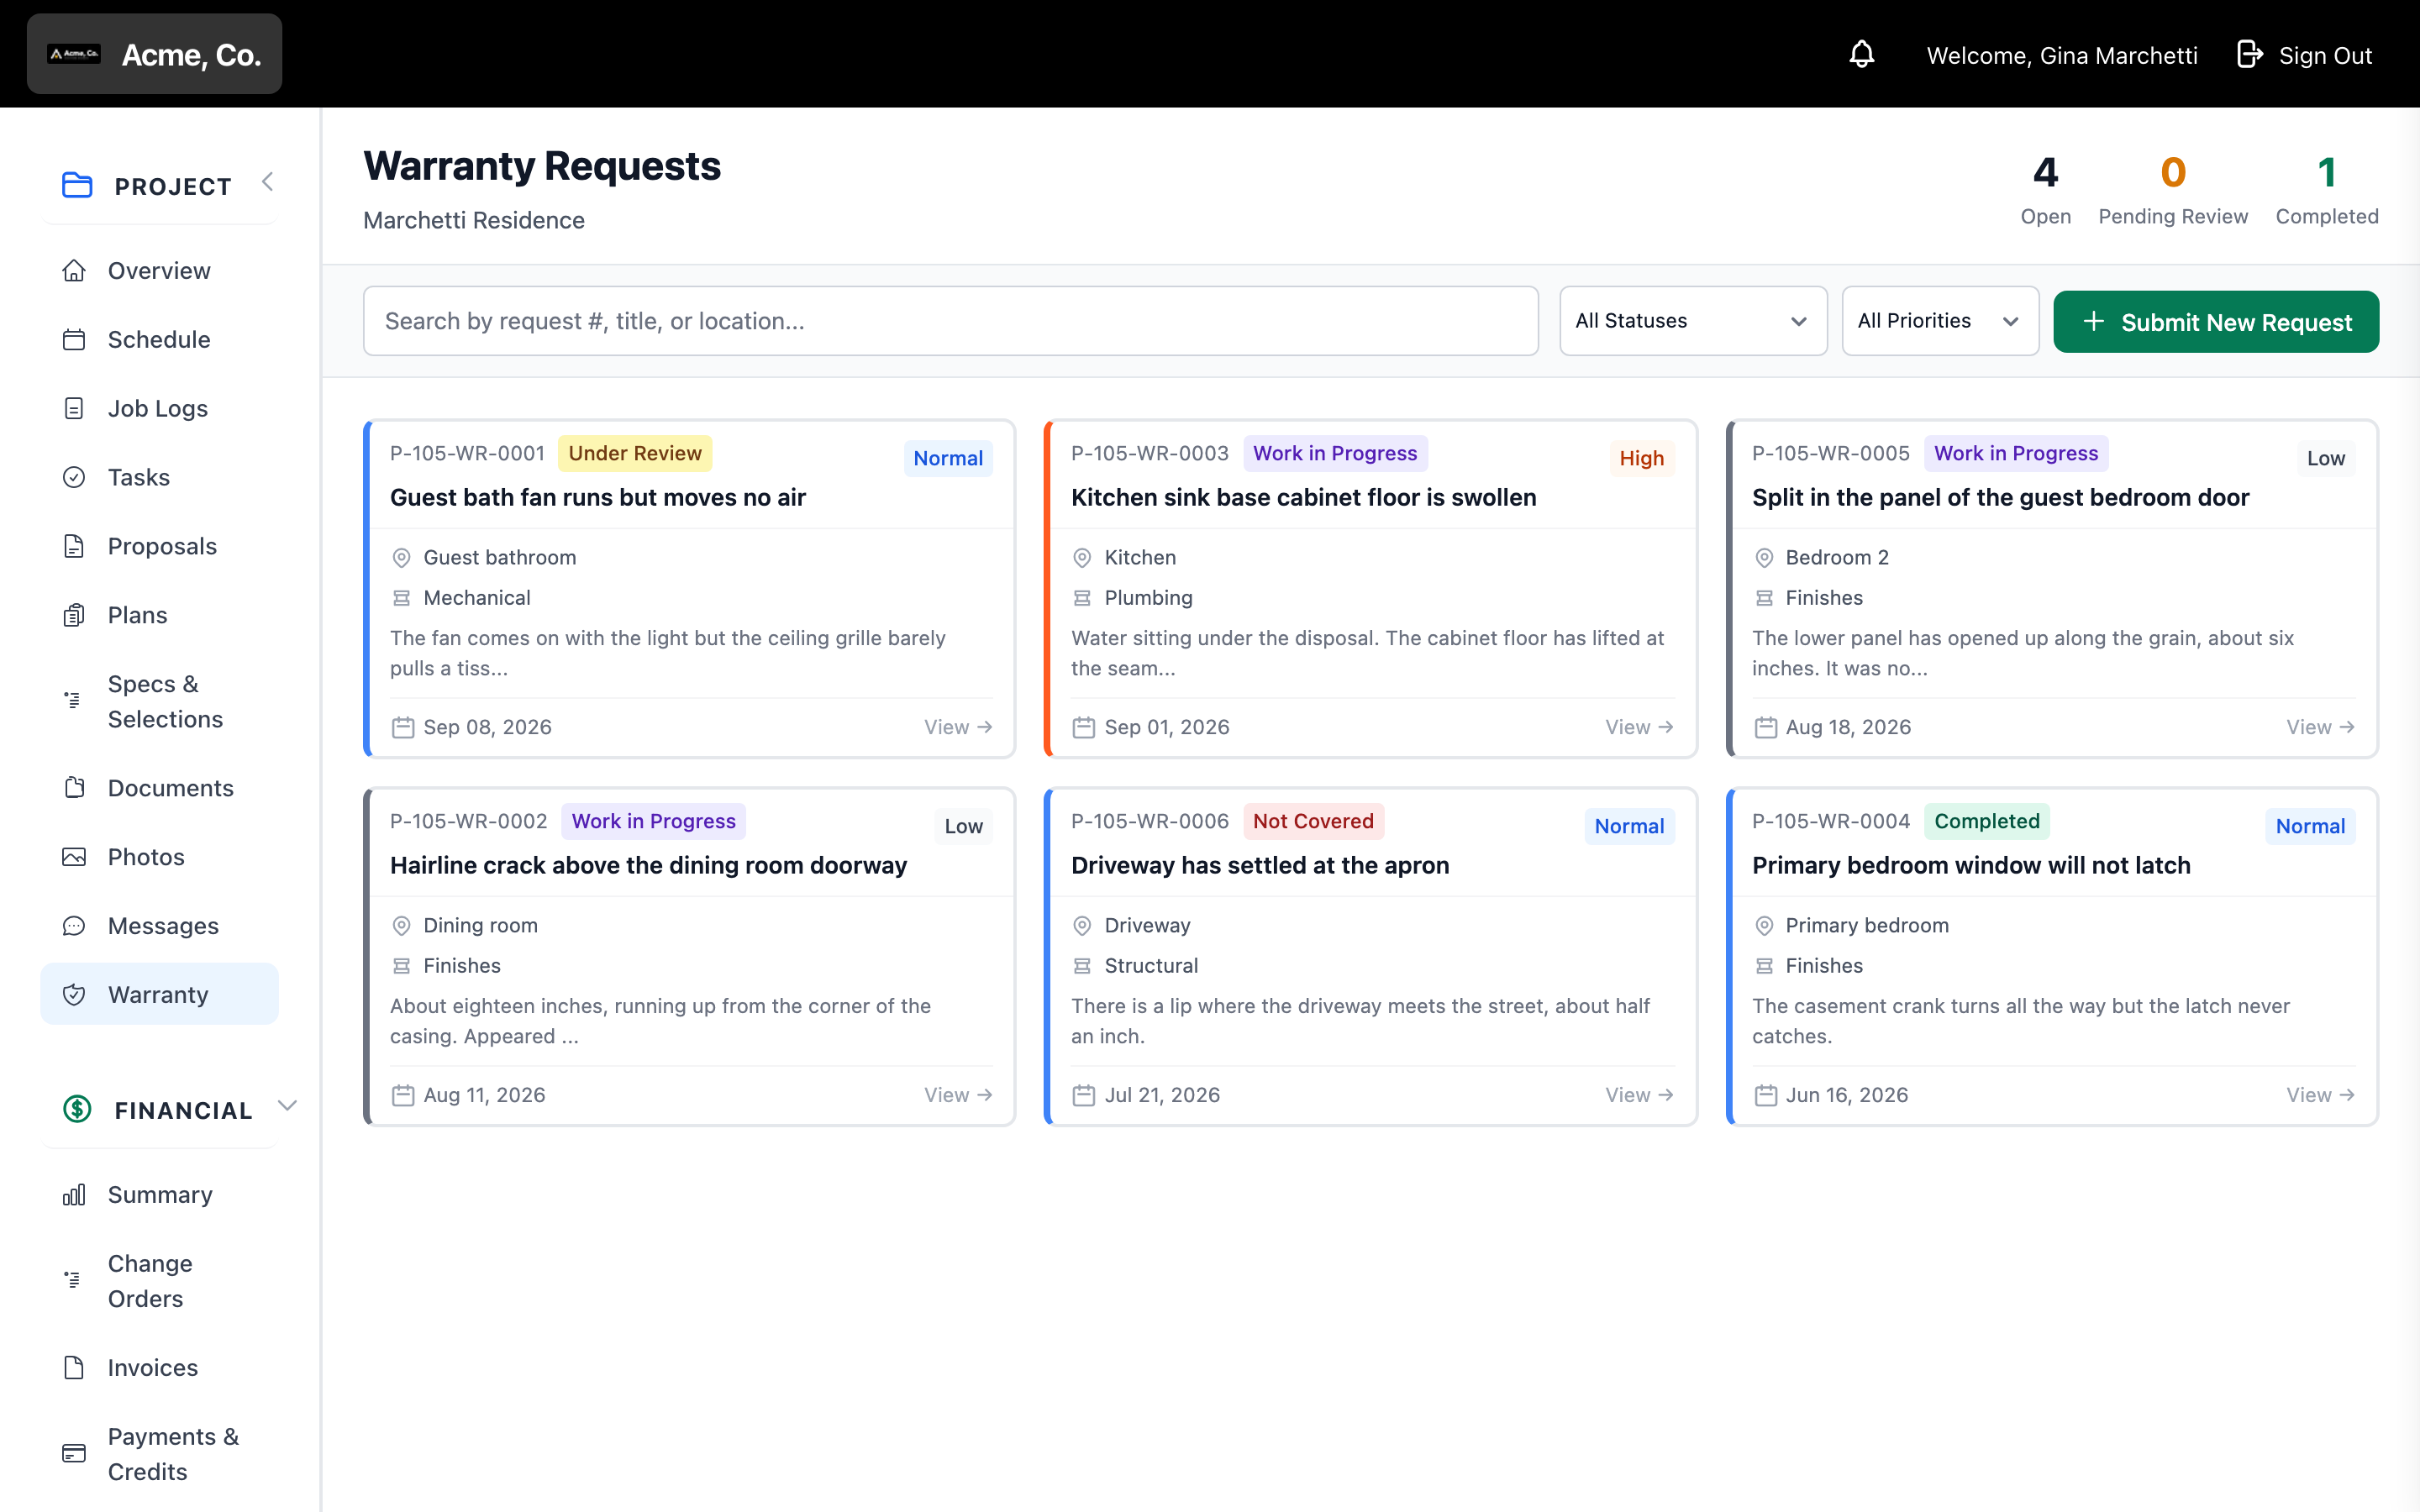Click the Acme, Co. logo
The height and width of the screenshot is (1512, 2420).
click(x=74, y=54)
